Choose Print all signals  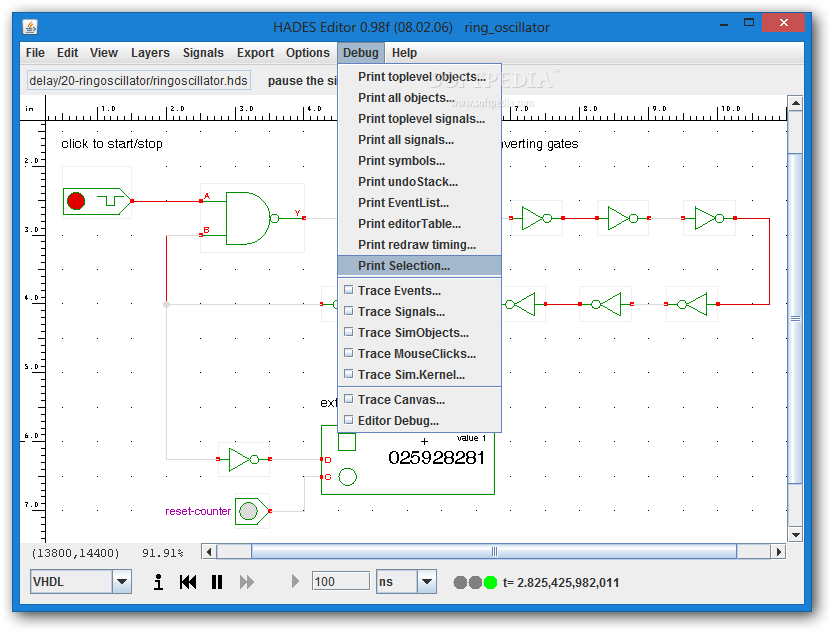pos(419,140)
